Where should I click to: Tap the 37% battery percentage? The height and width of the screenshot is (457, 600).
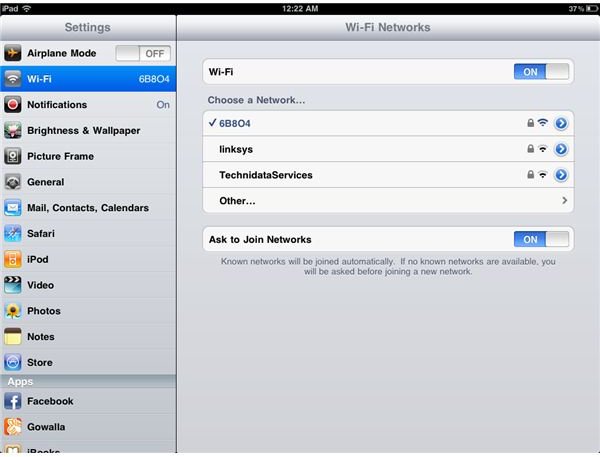(576, 8)
